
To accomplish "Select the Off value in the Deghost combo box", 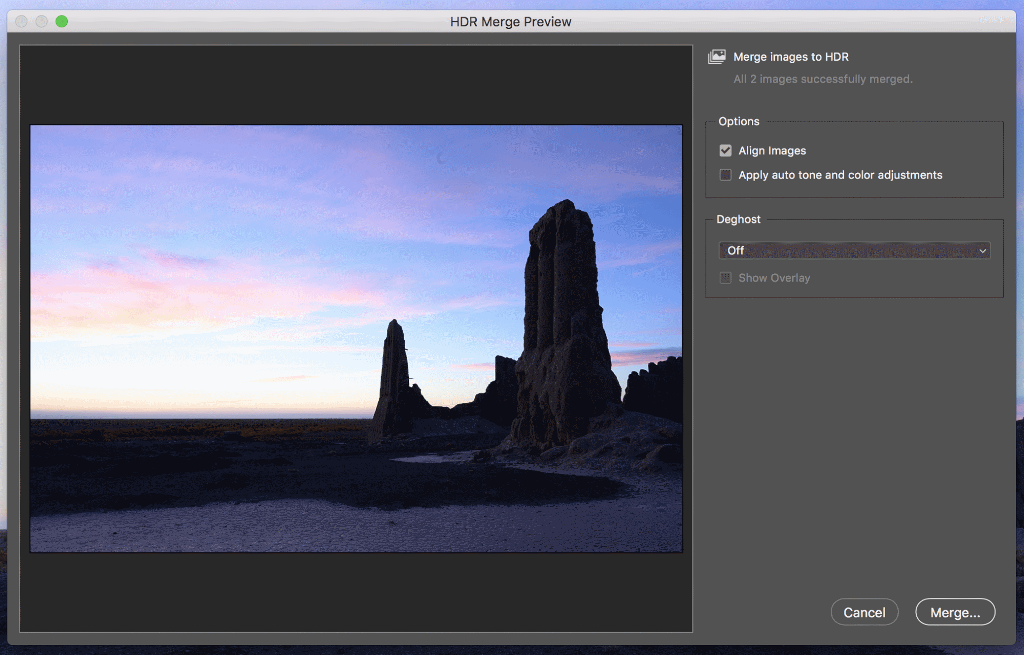I will [737, 250].
